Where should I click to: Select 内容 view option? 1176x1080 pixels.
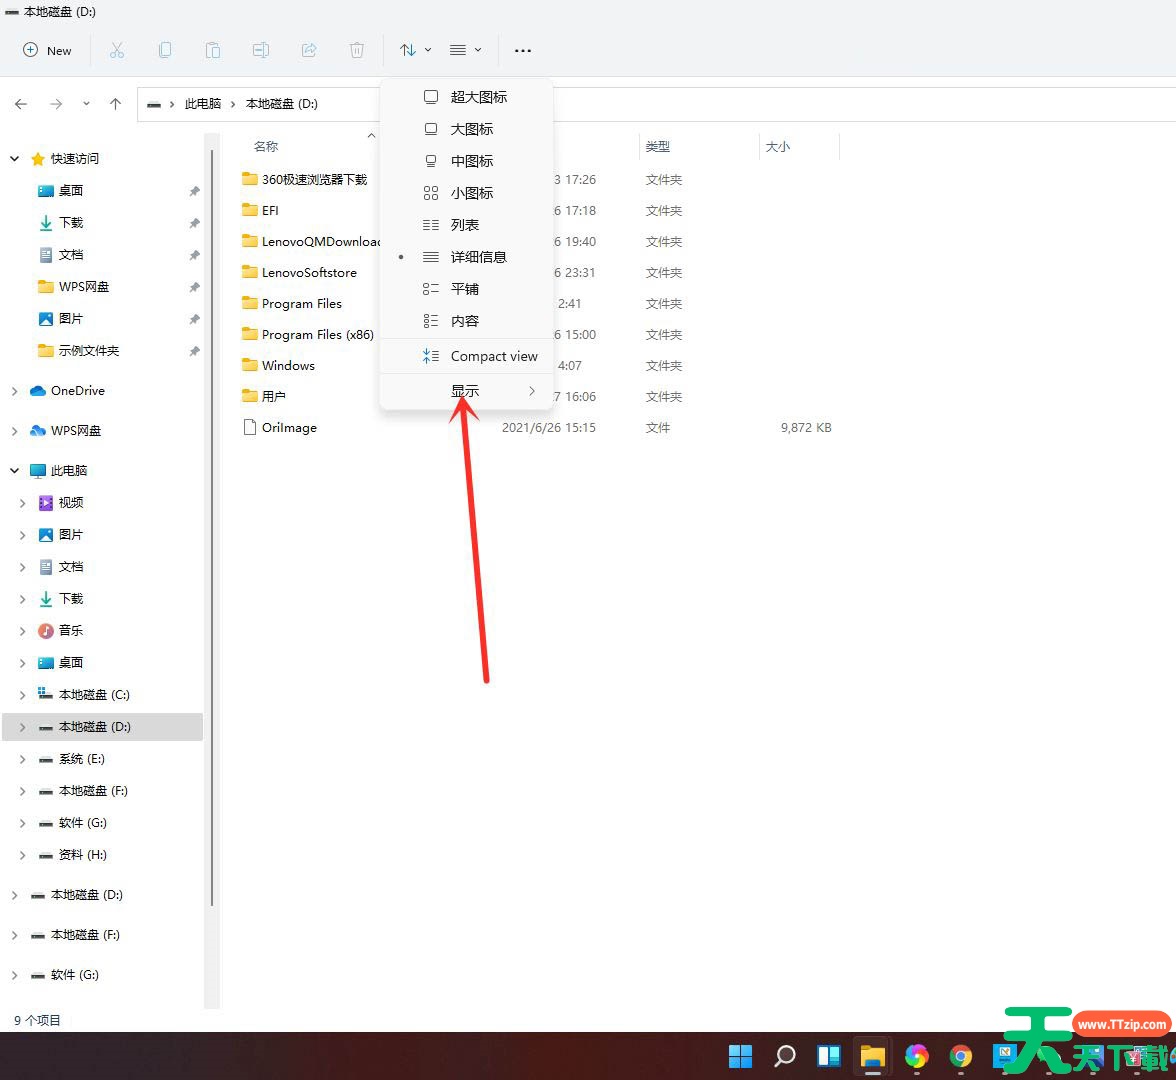point(466,321)
